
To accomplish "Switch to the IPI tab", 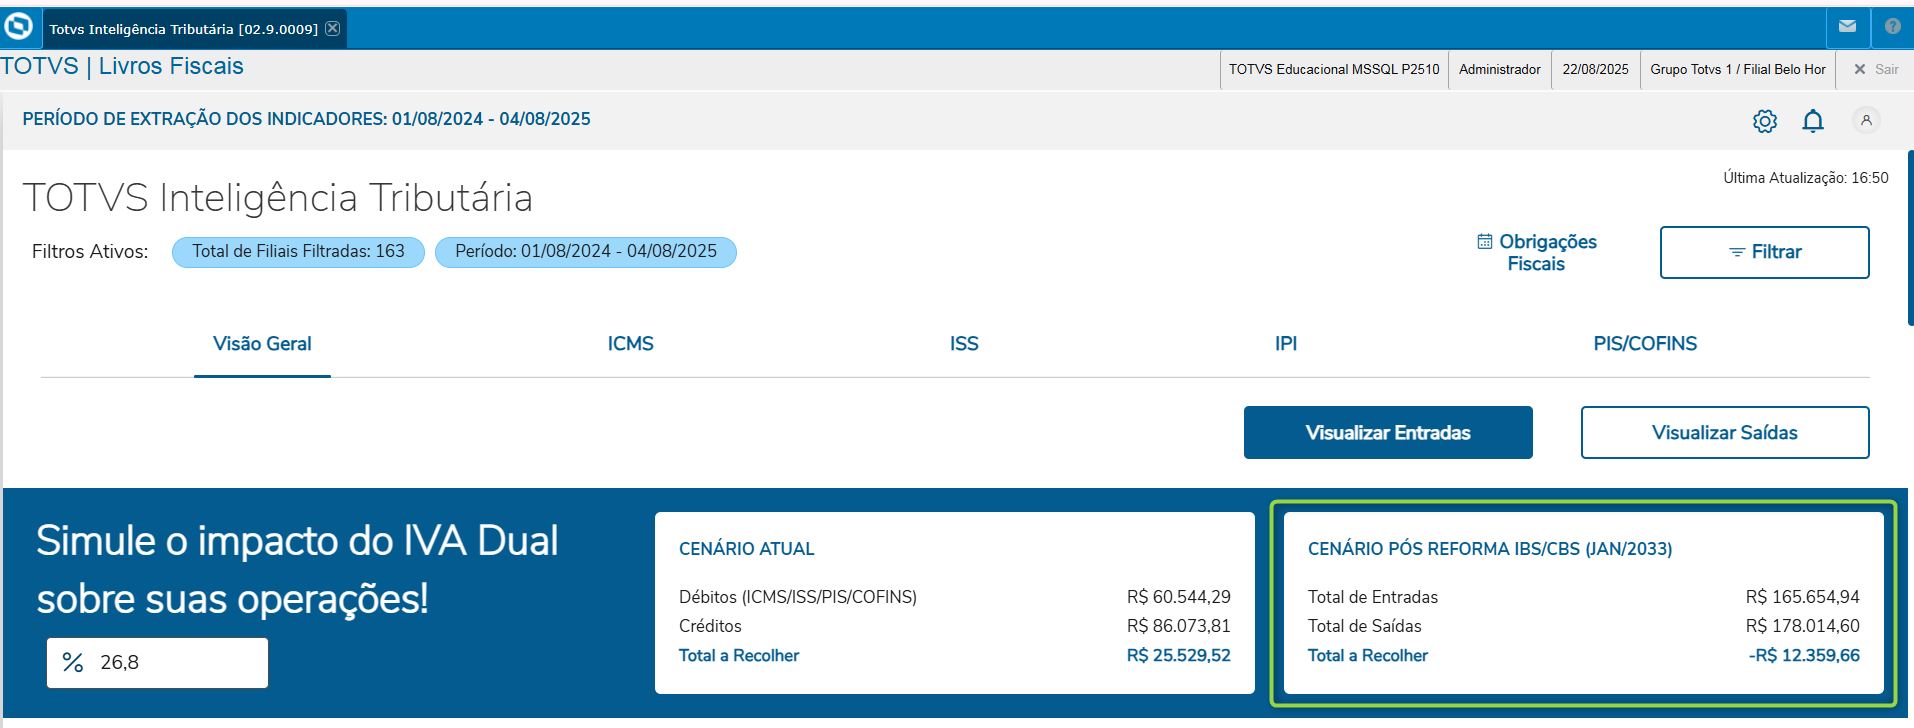I will [x=1286, y=344].
